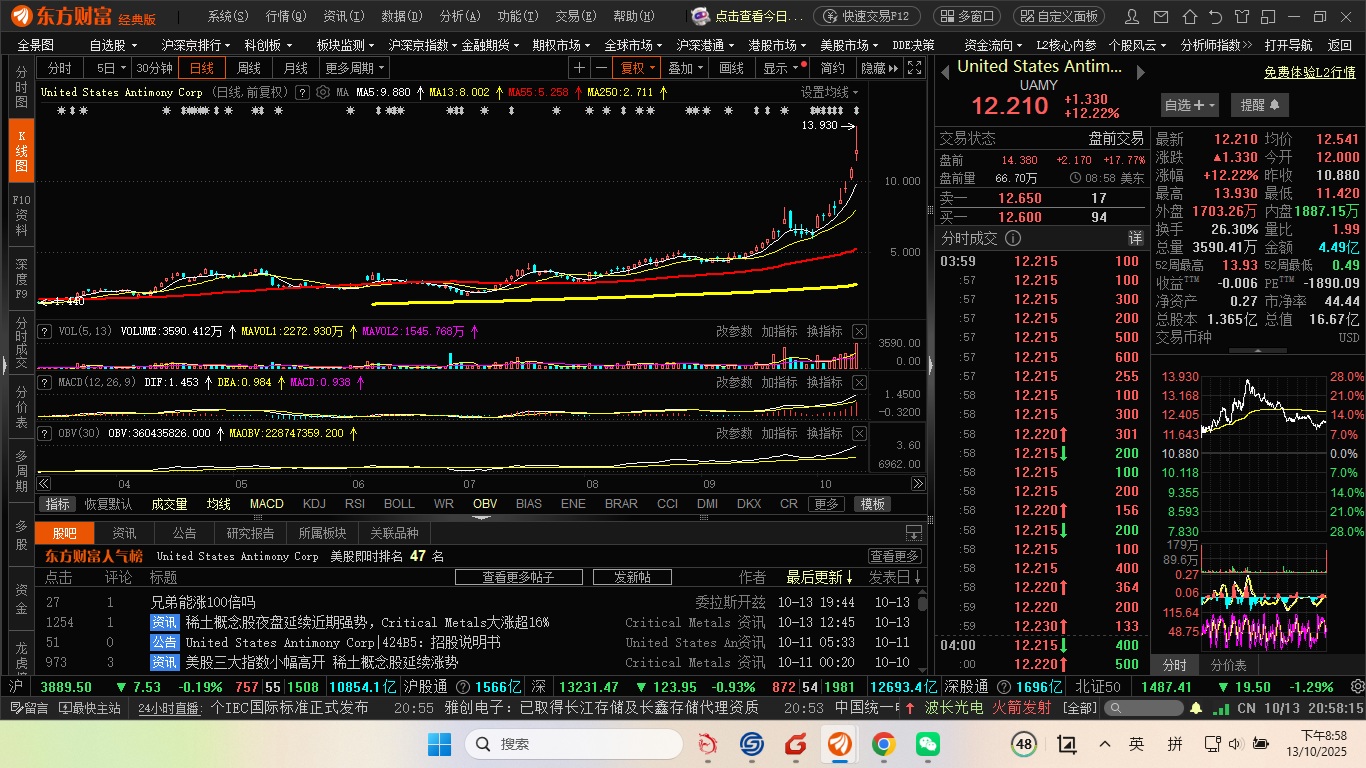
Task: Open MA settings gear icon
Action: coord(322,92)
